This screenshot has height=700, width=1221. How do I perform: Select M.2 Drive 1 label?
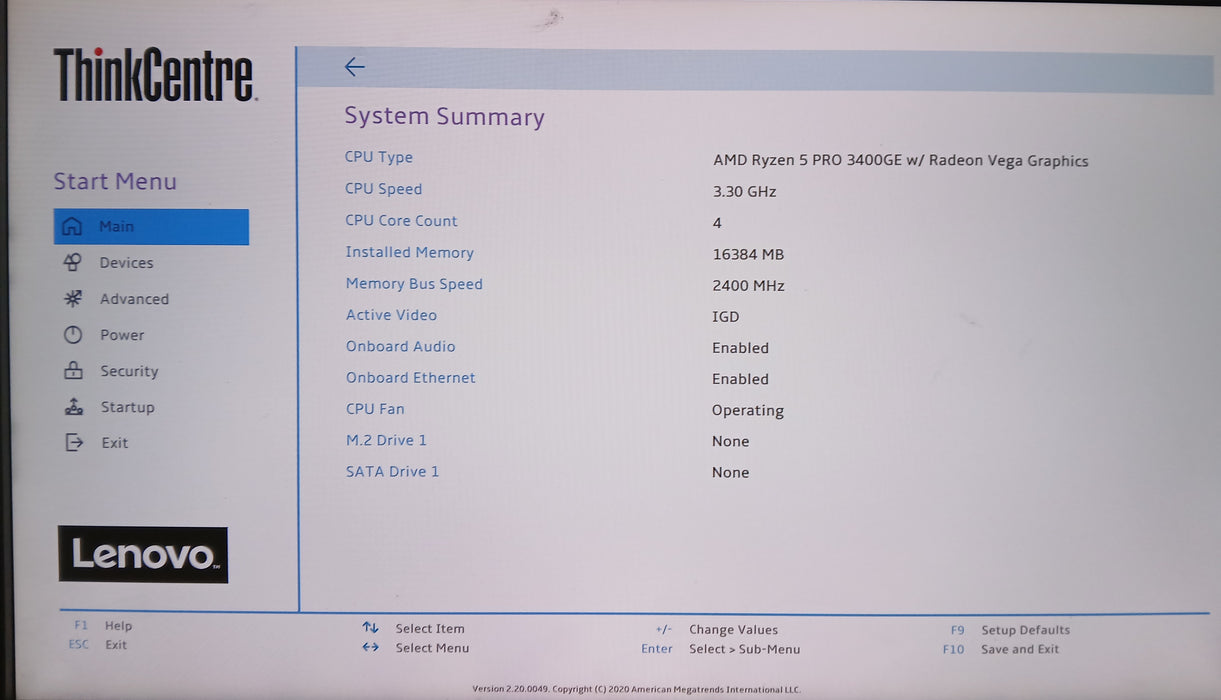[x=386, y=440]
